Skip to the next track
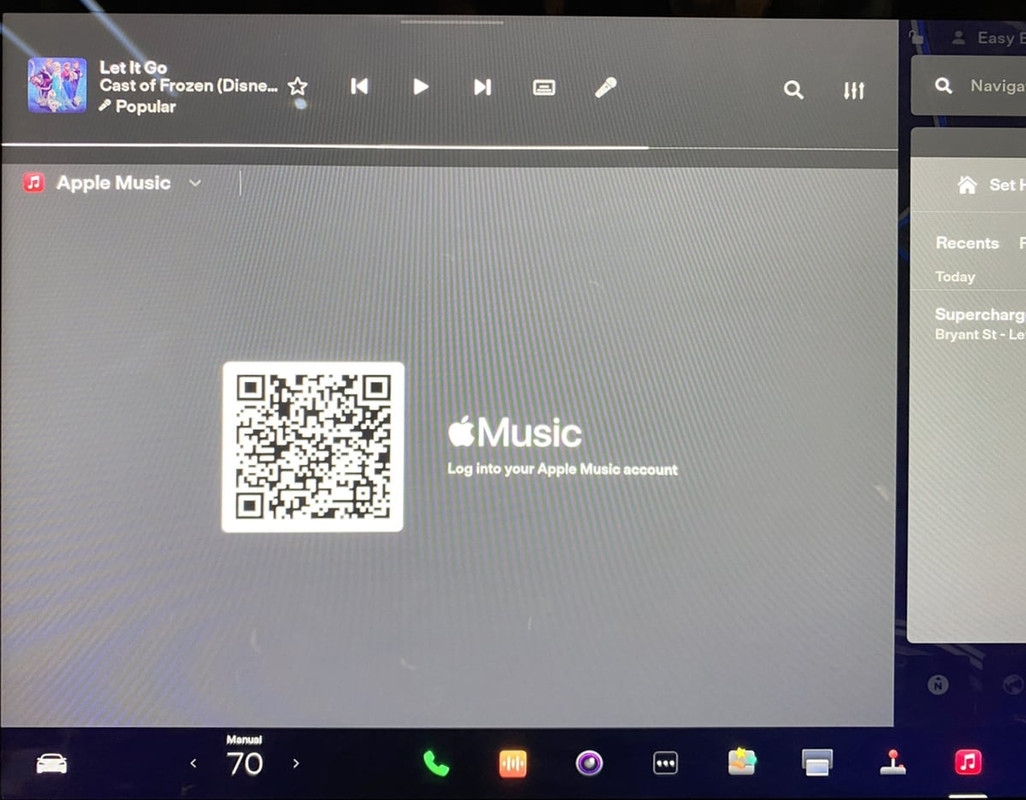Viewport: 1026px width, 800px height. 482,87
